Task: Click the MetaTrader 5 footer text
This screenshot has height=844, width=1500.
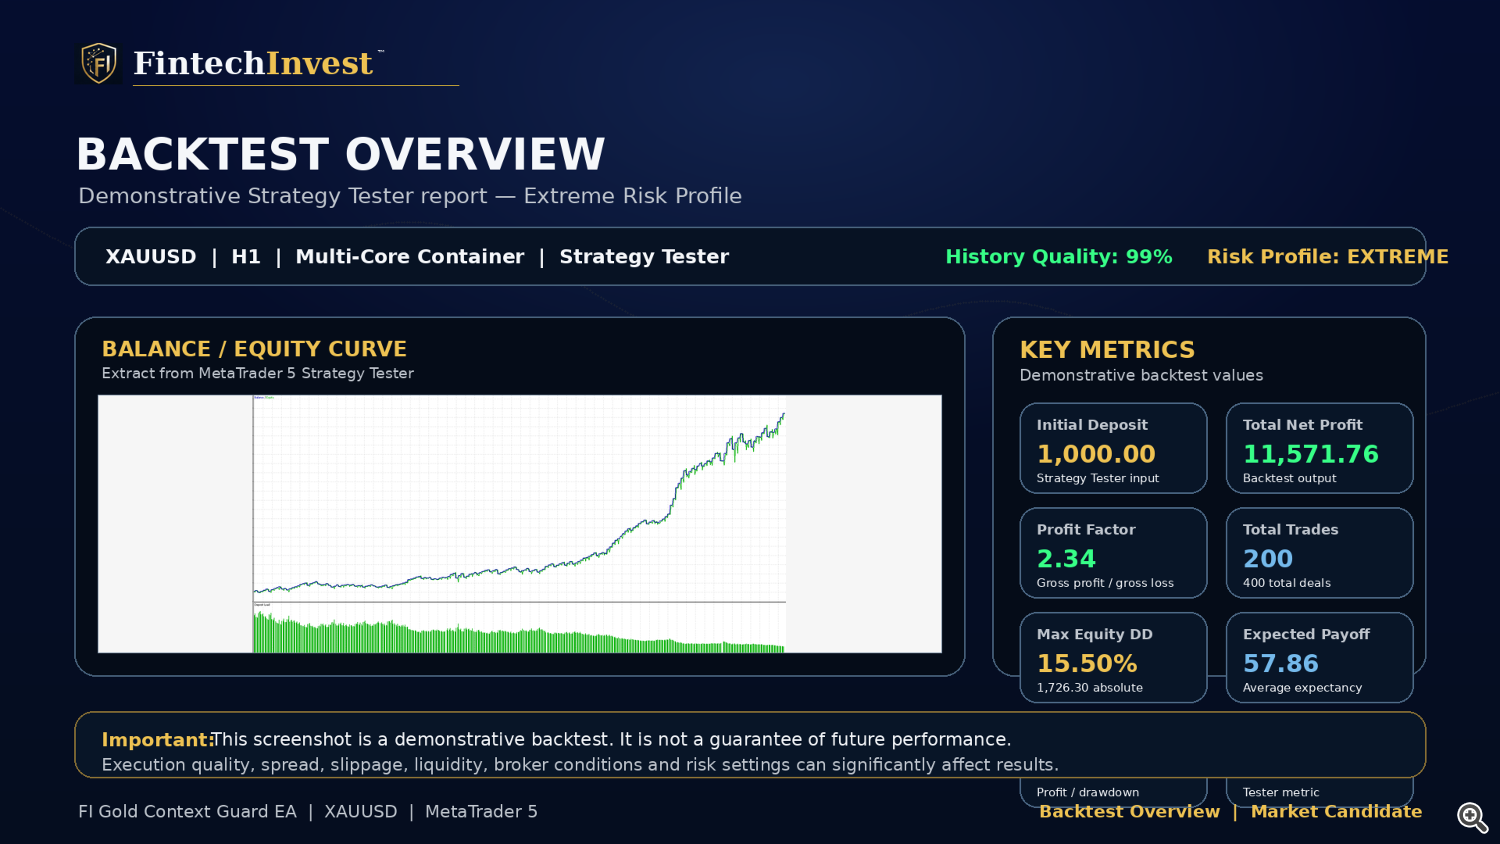Action: click(481, 812)
